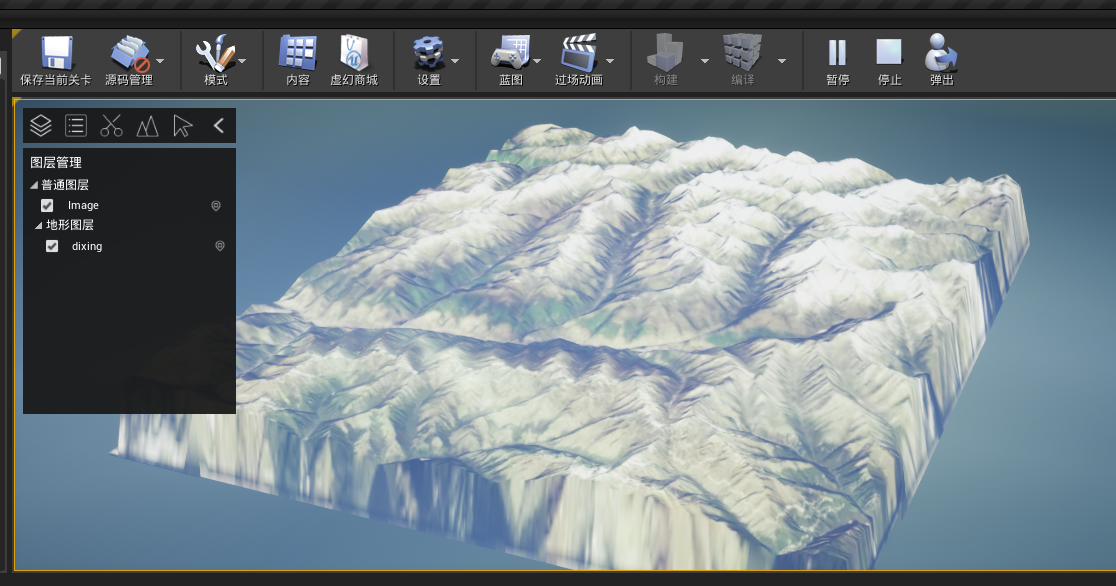The image size is (1116, 586).
Task: Select the scissors cut tool icon
Action: point(111,126)
